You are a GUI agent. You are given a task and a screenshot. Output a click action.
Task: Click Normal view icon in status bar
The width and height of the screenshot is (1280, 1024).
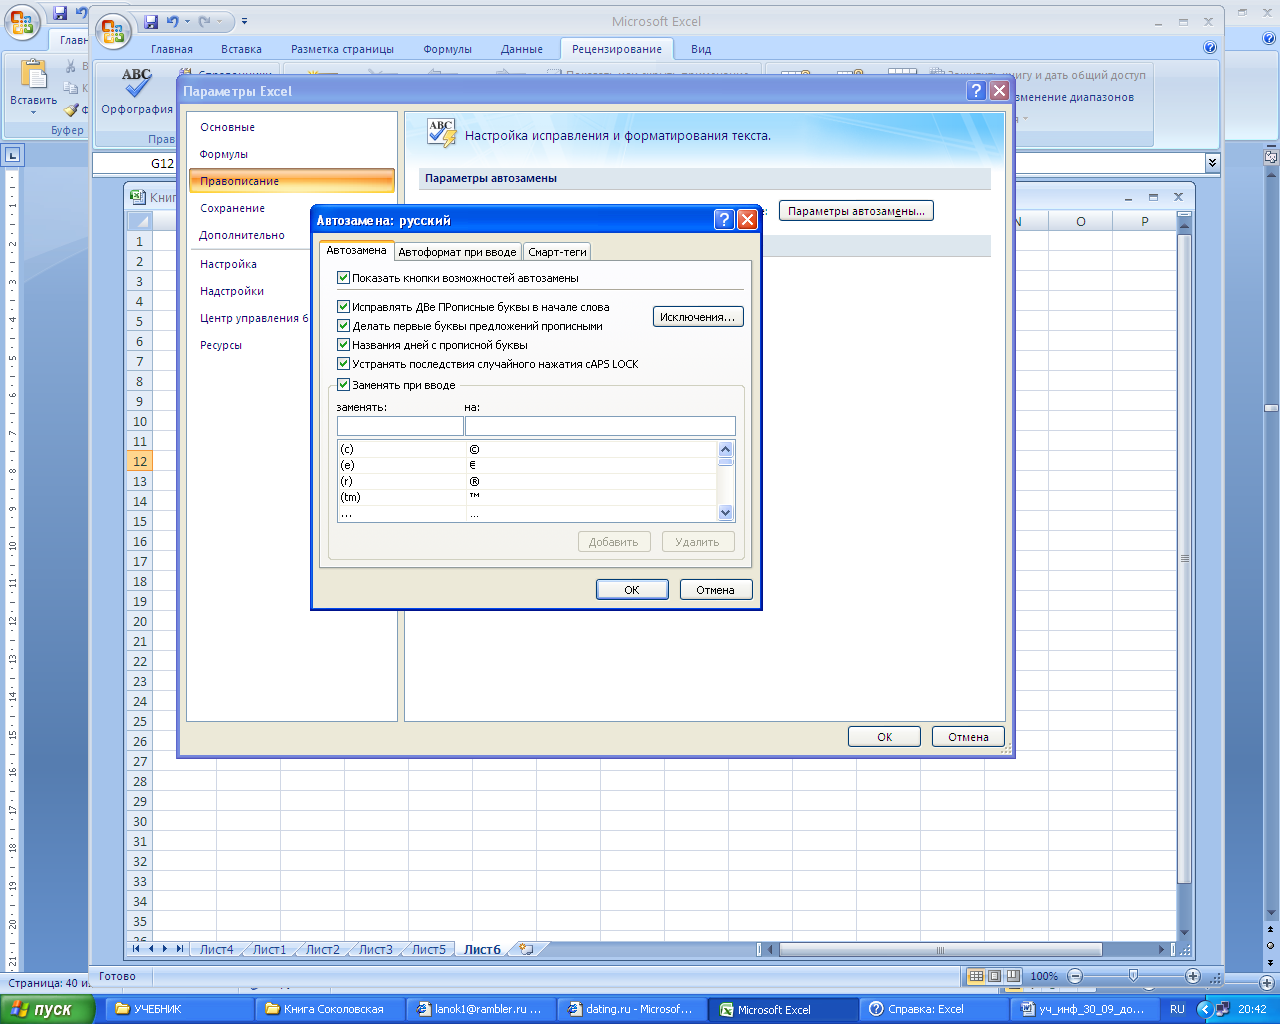(x=977, y=976)
